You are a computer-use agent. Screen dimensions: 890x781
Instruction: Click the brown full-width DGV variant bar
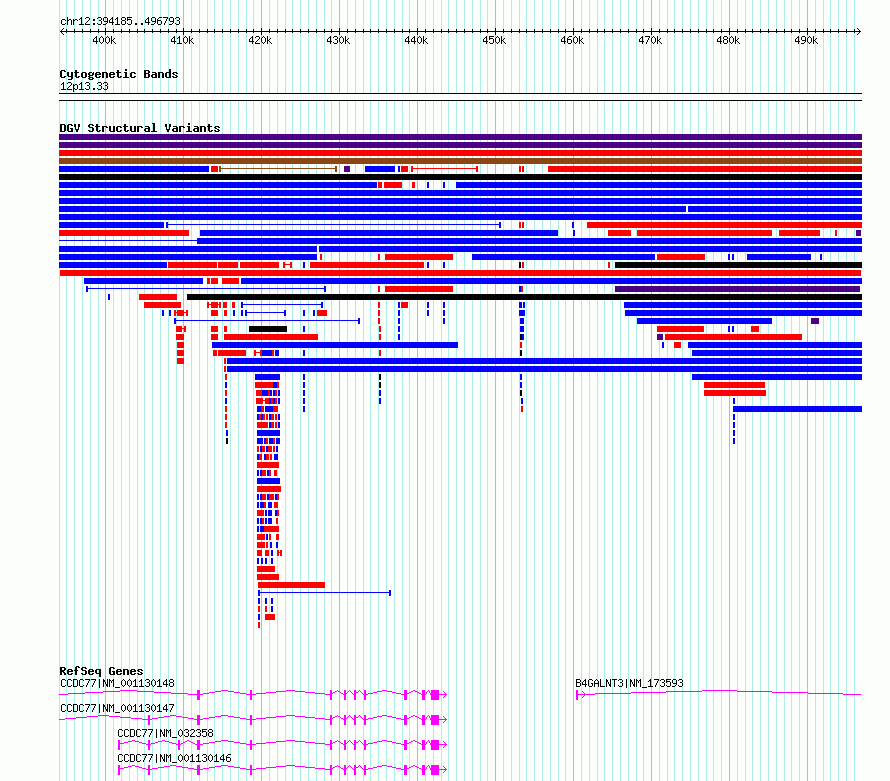[x=460, y=161]
